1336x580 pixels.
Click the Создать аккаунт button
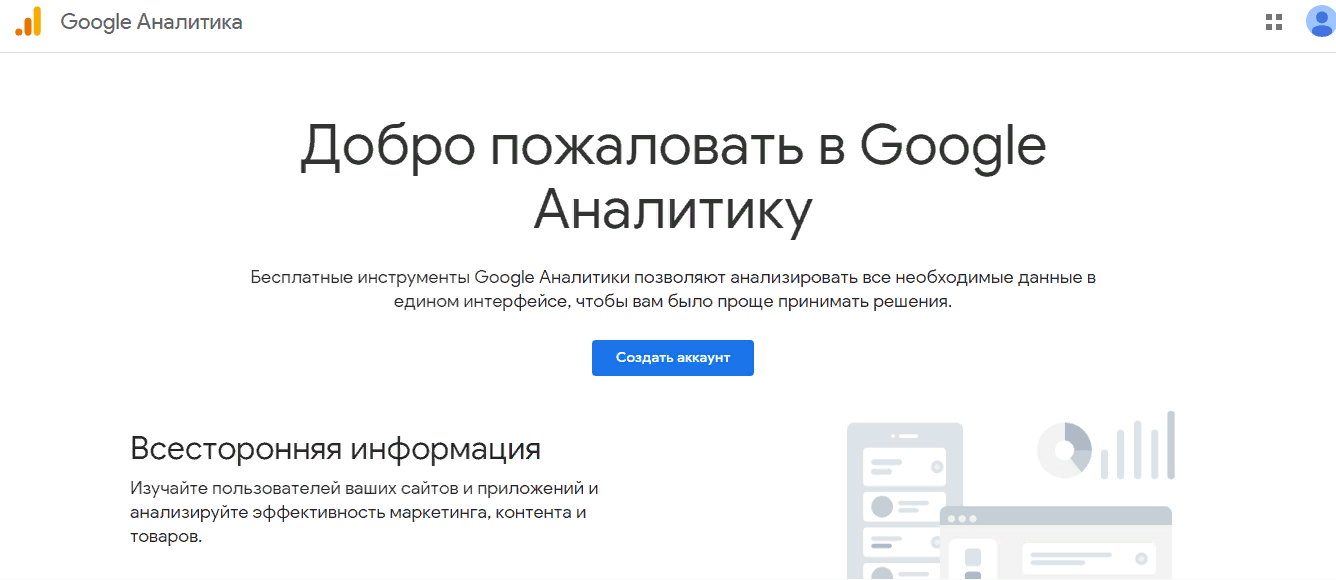(x=673, y=358)
